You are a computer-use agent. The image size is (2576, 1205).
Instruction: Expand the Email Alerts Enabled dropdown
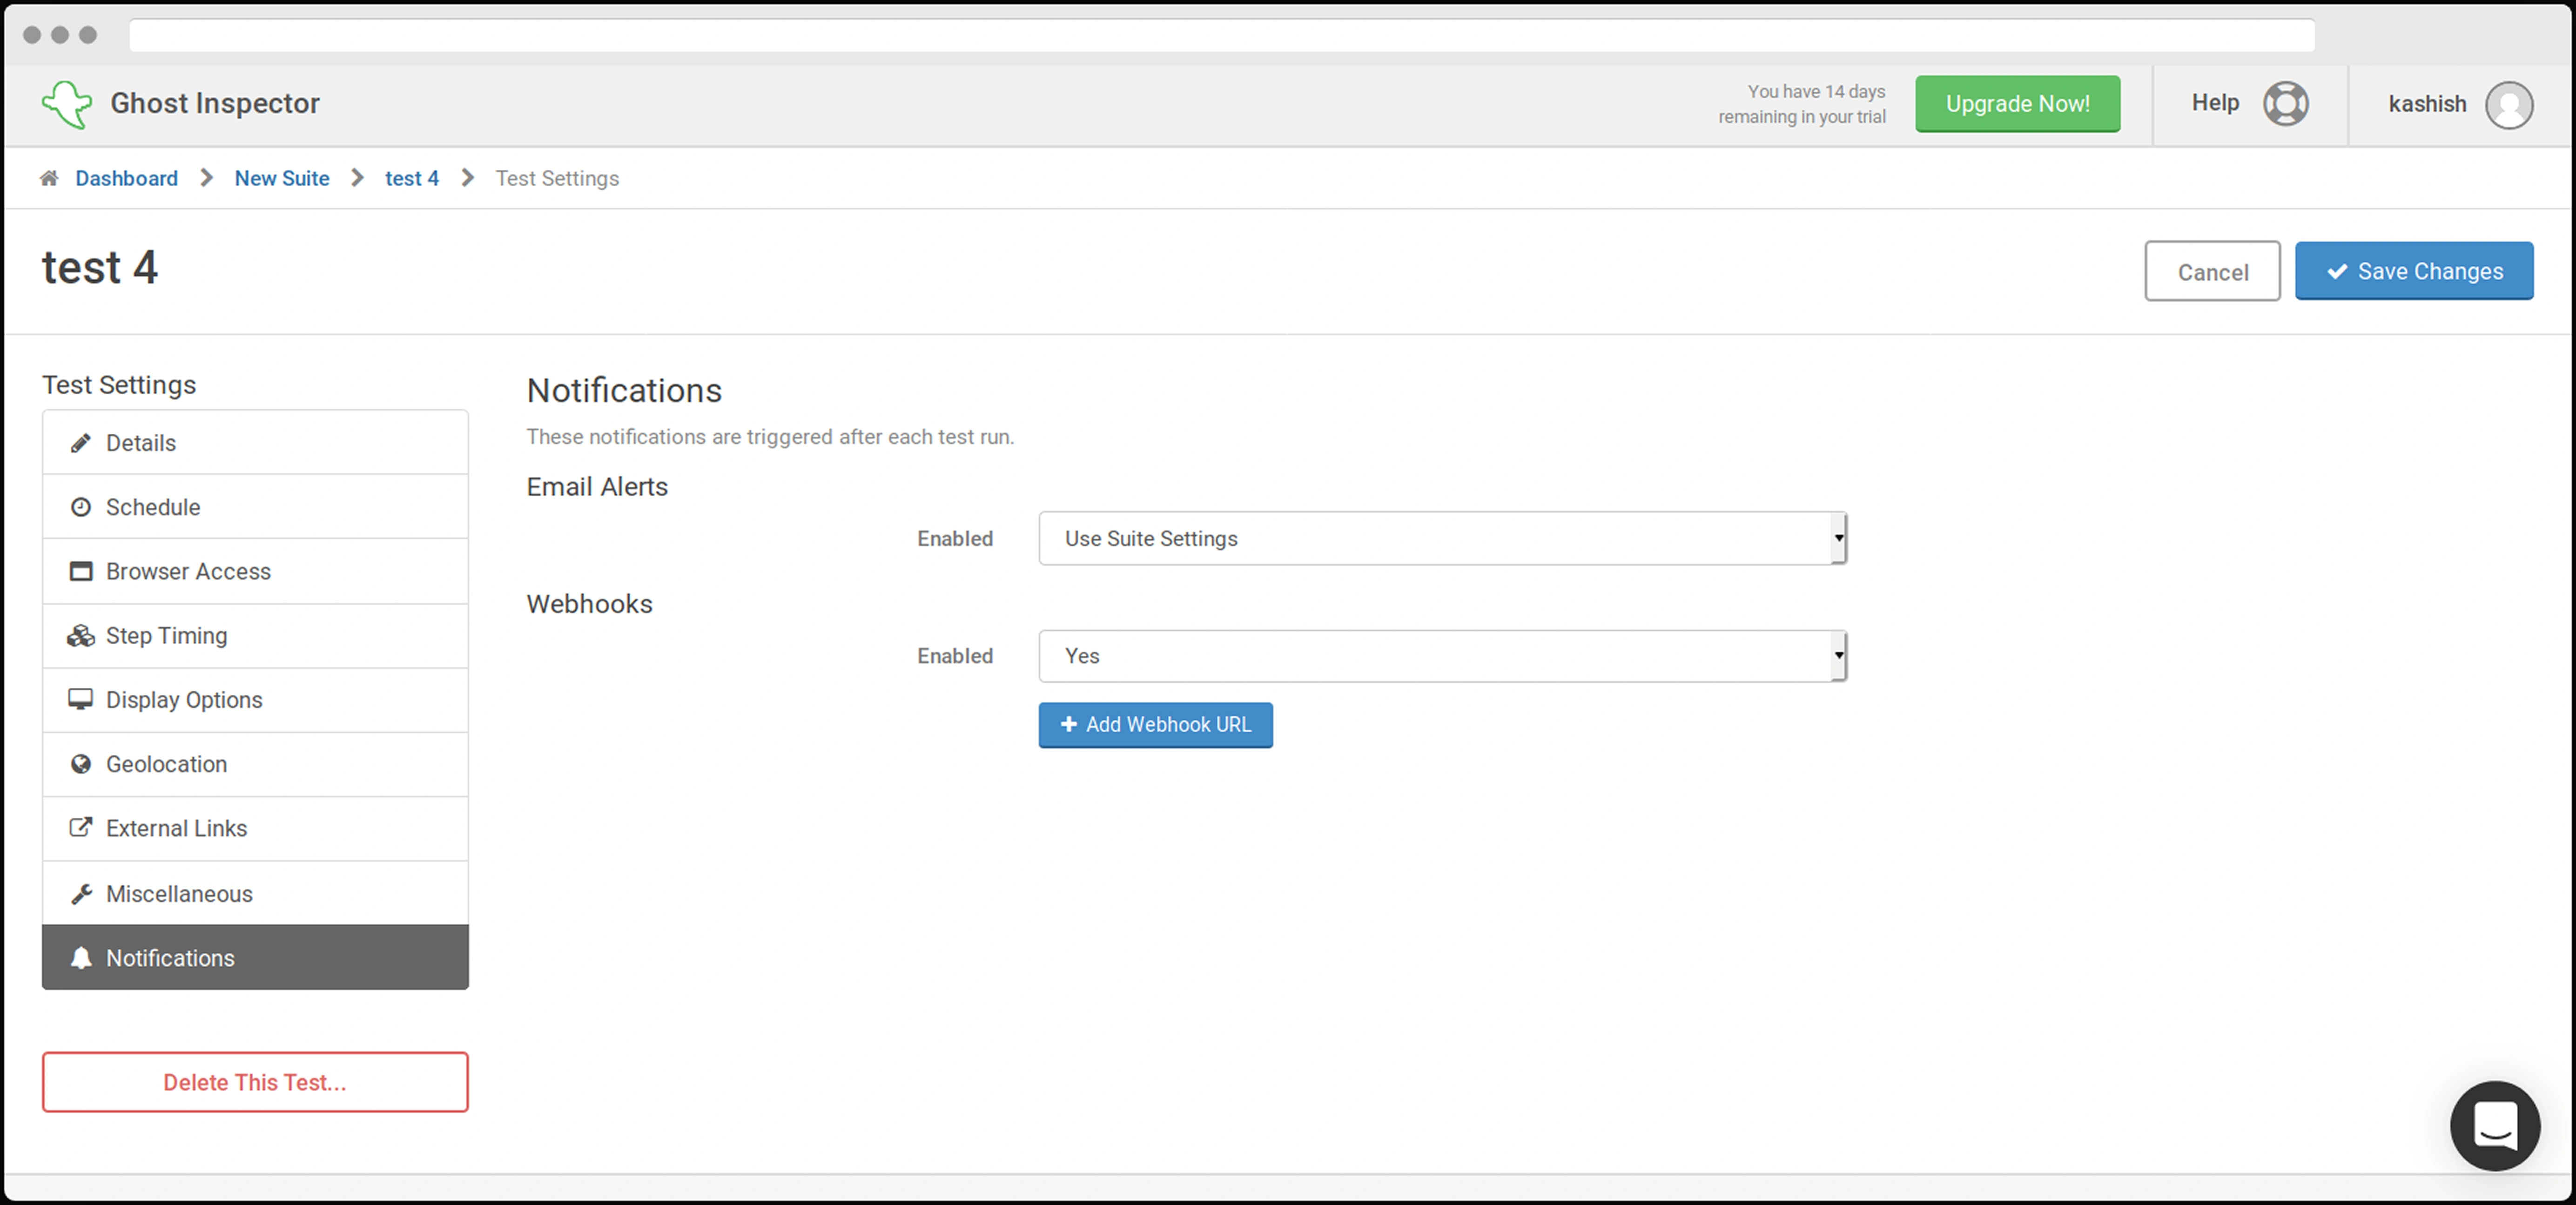1441,539
